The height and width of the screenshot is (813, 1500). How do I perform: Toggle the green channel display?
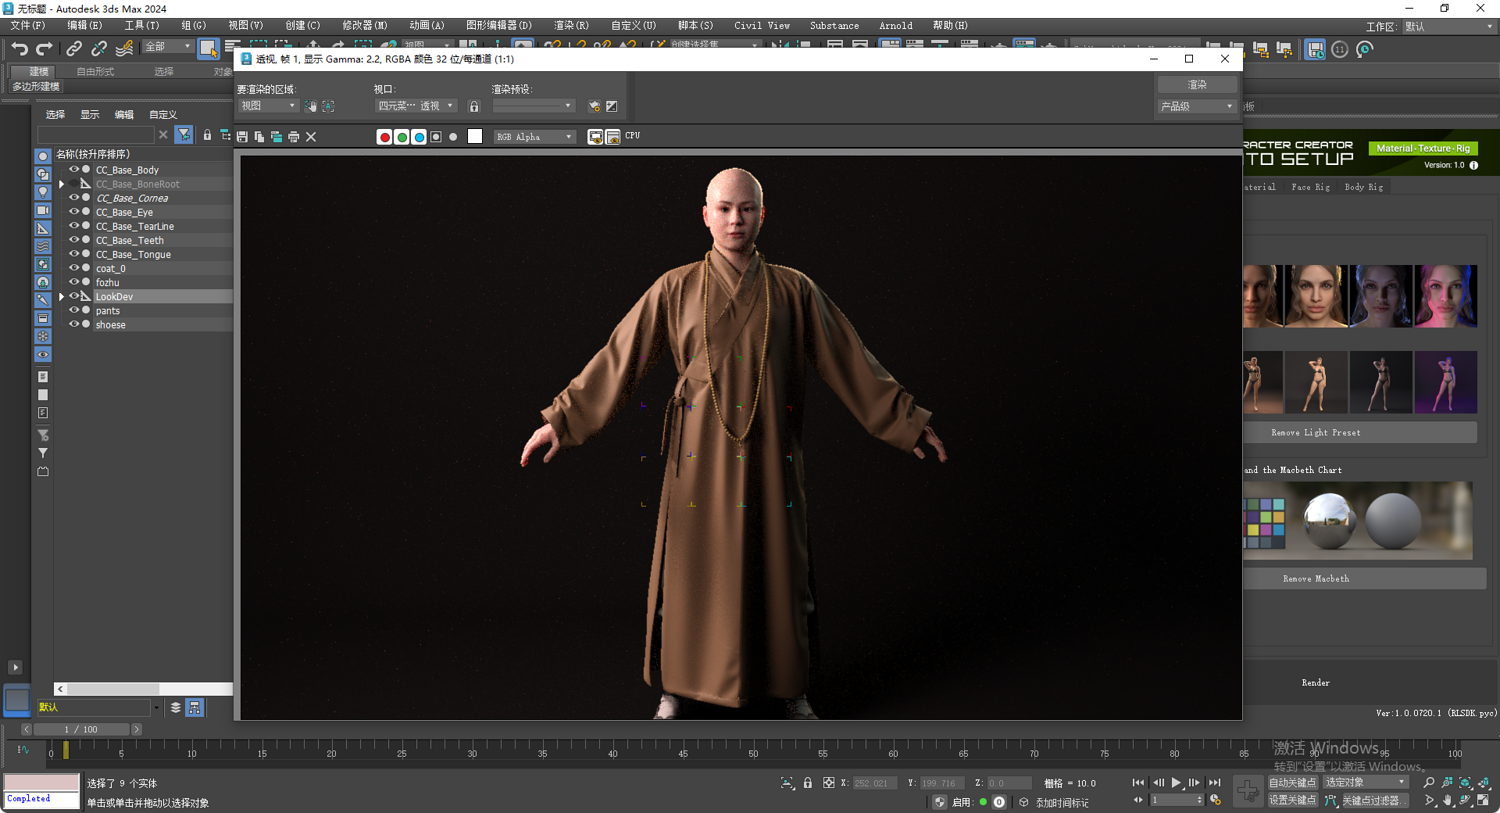tap(402, 137)
